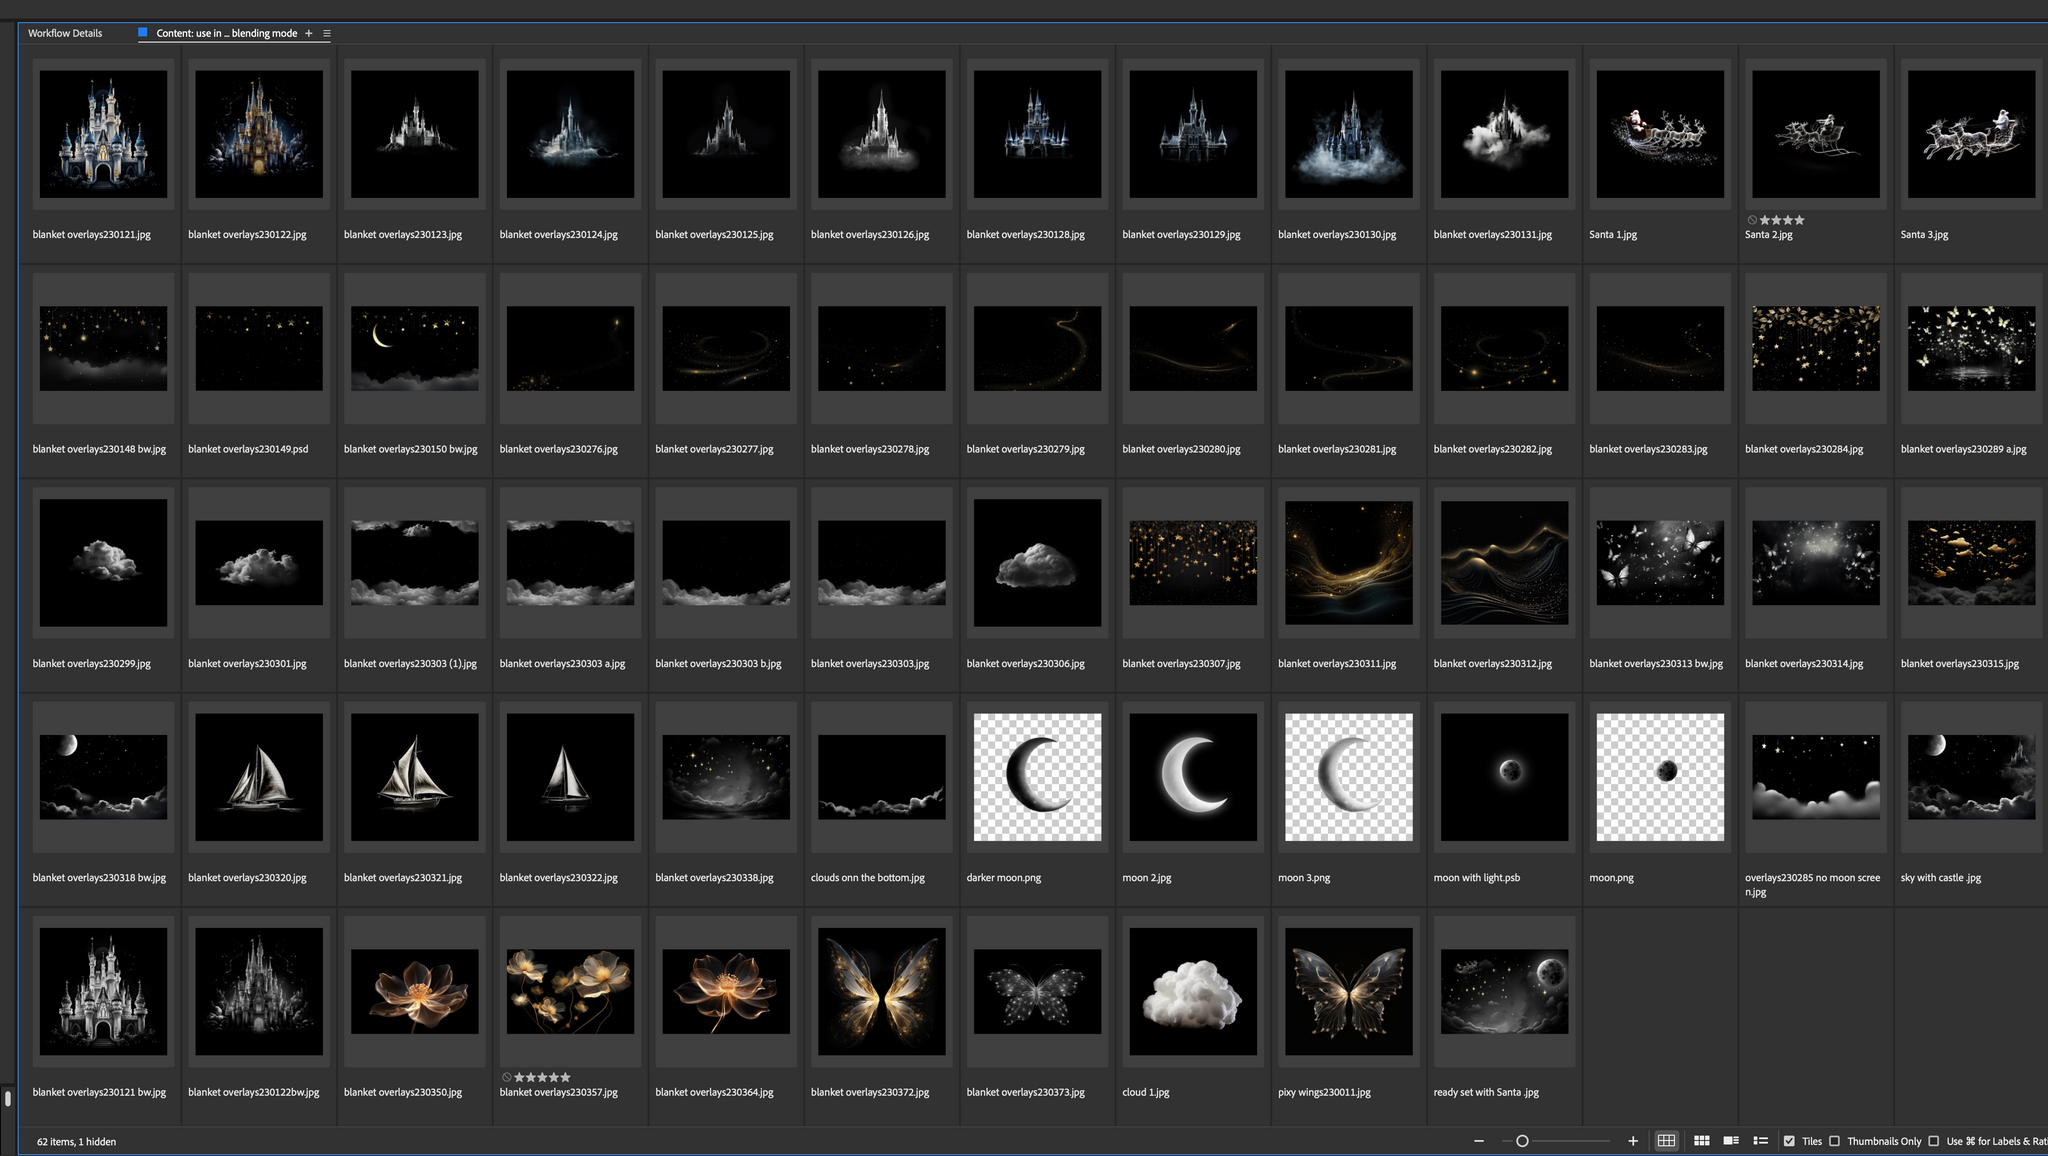Switch to thumbnails view icon

click(1701, 1141)
